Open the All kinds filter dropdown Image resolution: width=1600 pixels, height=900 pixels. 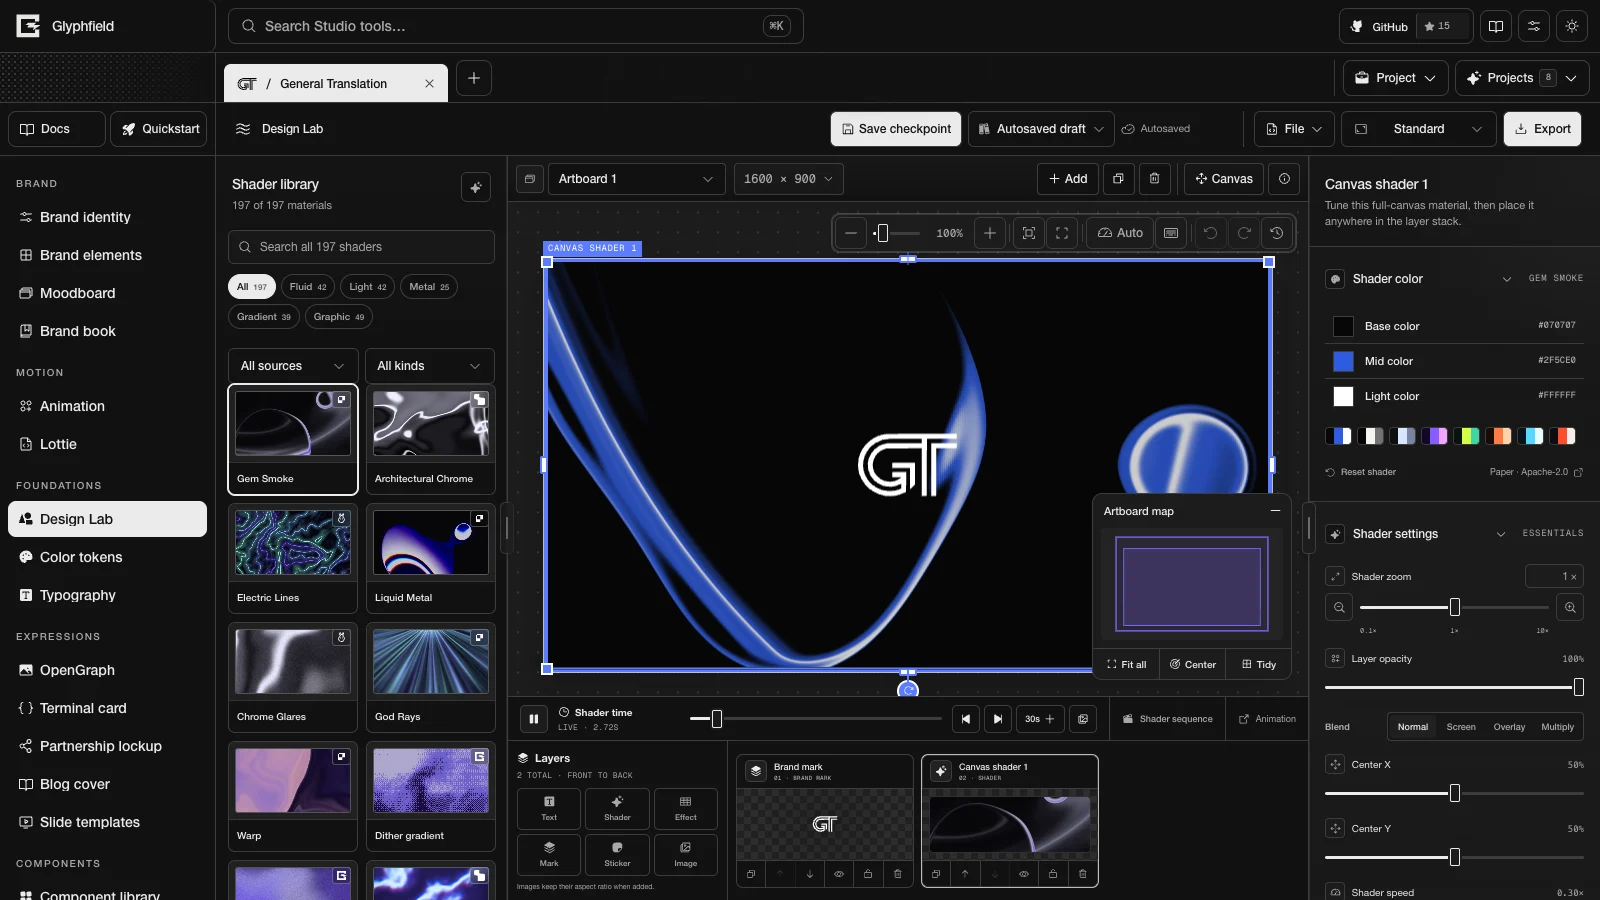430,366
